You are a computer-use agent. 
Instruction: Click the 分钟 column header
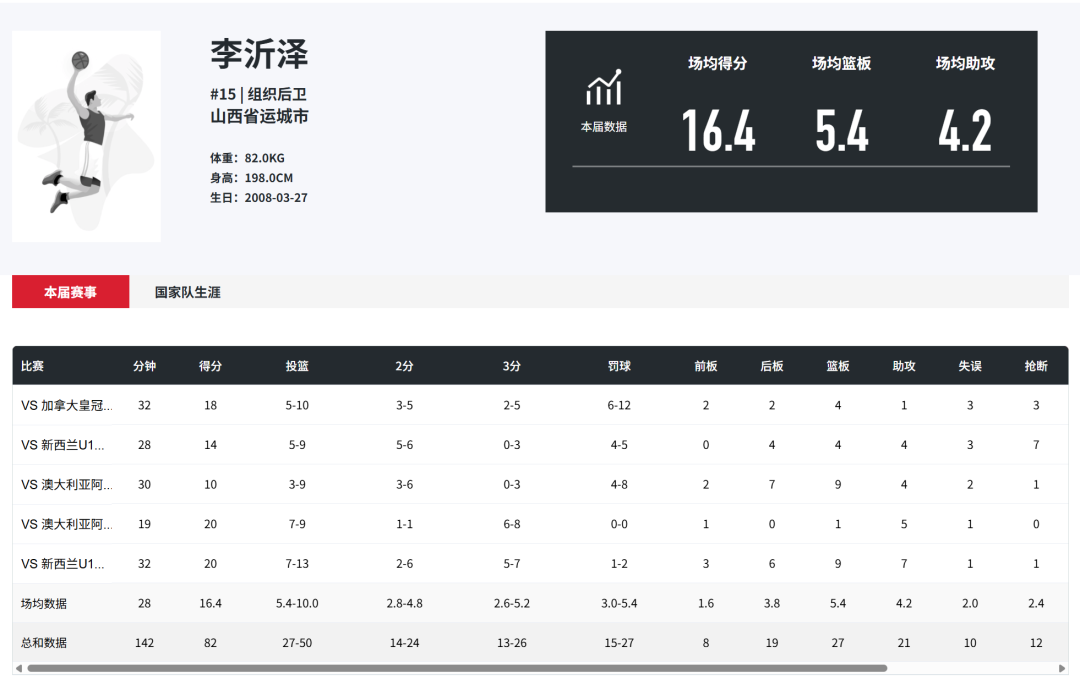click(x=144, y=366)
